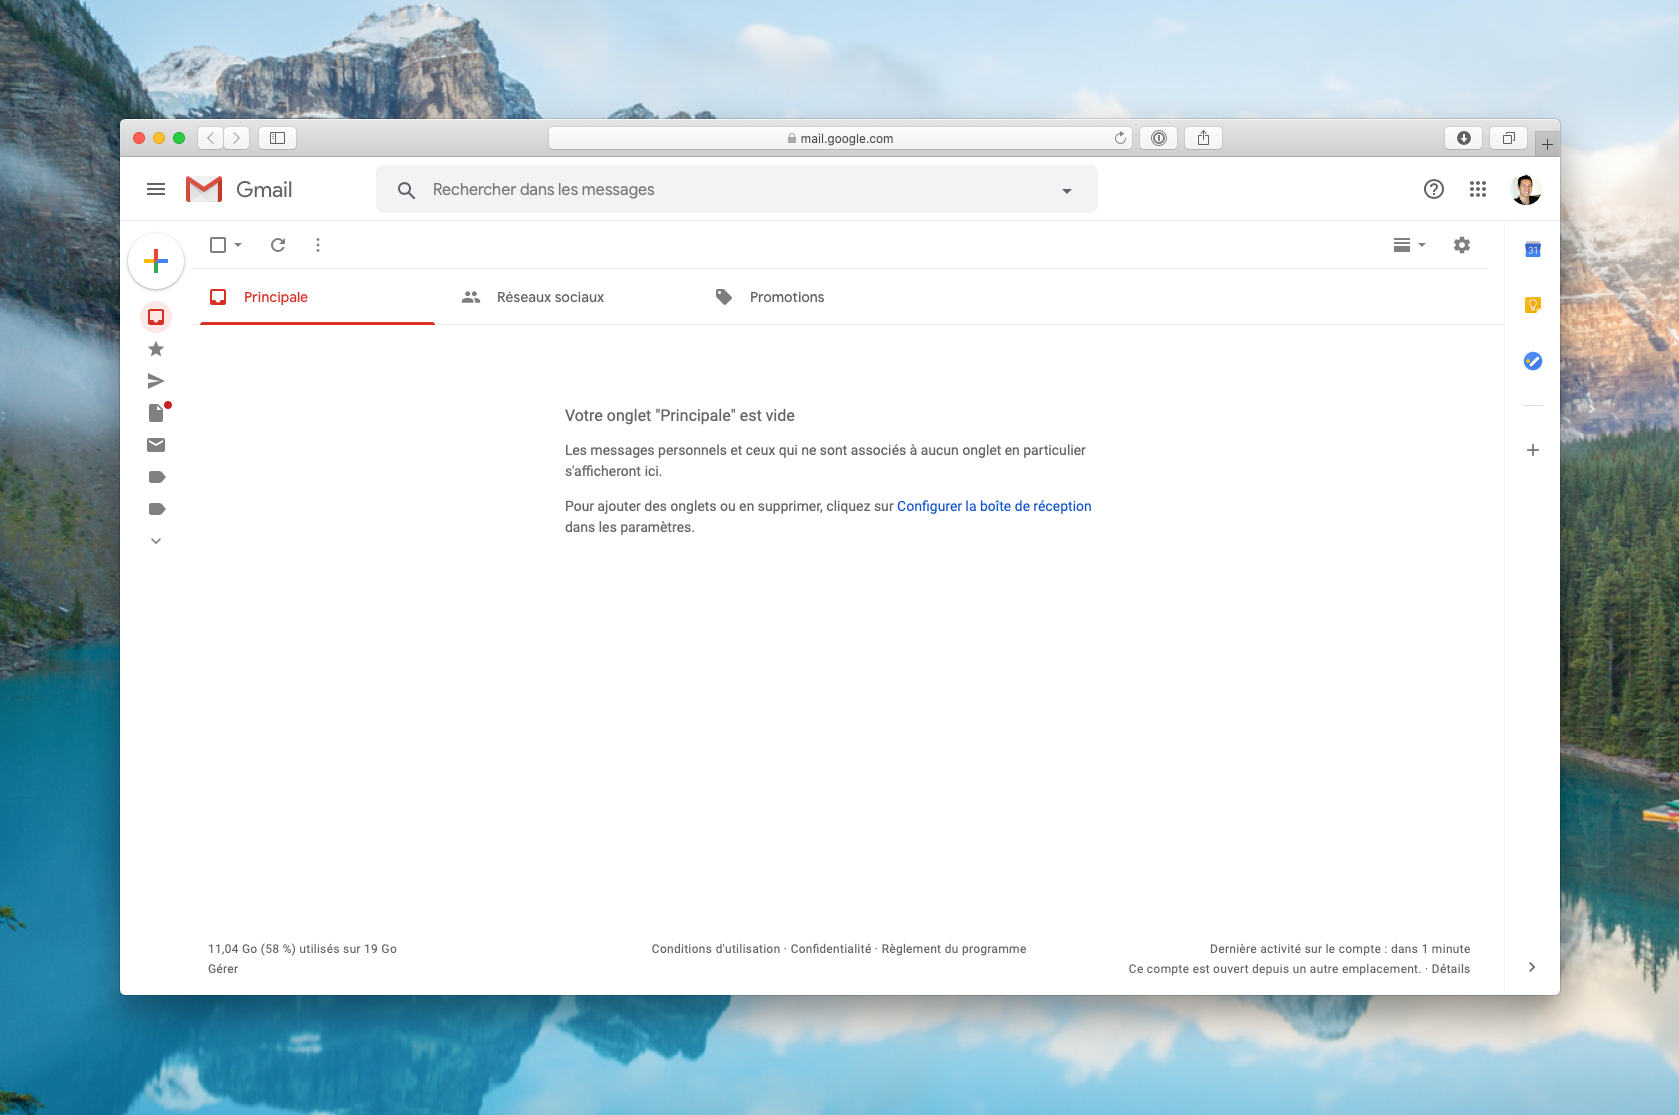Open the Google Keep side panel
The width and height of the screenshot is (1679, 1115).
point(1533,305)
